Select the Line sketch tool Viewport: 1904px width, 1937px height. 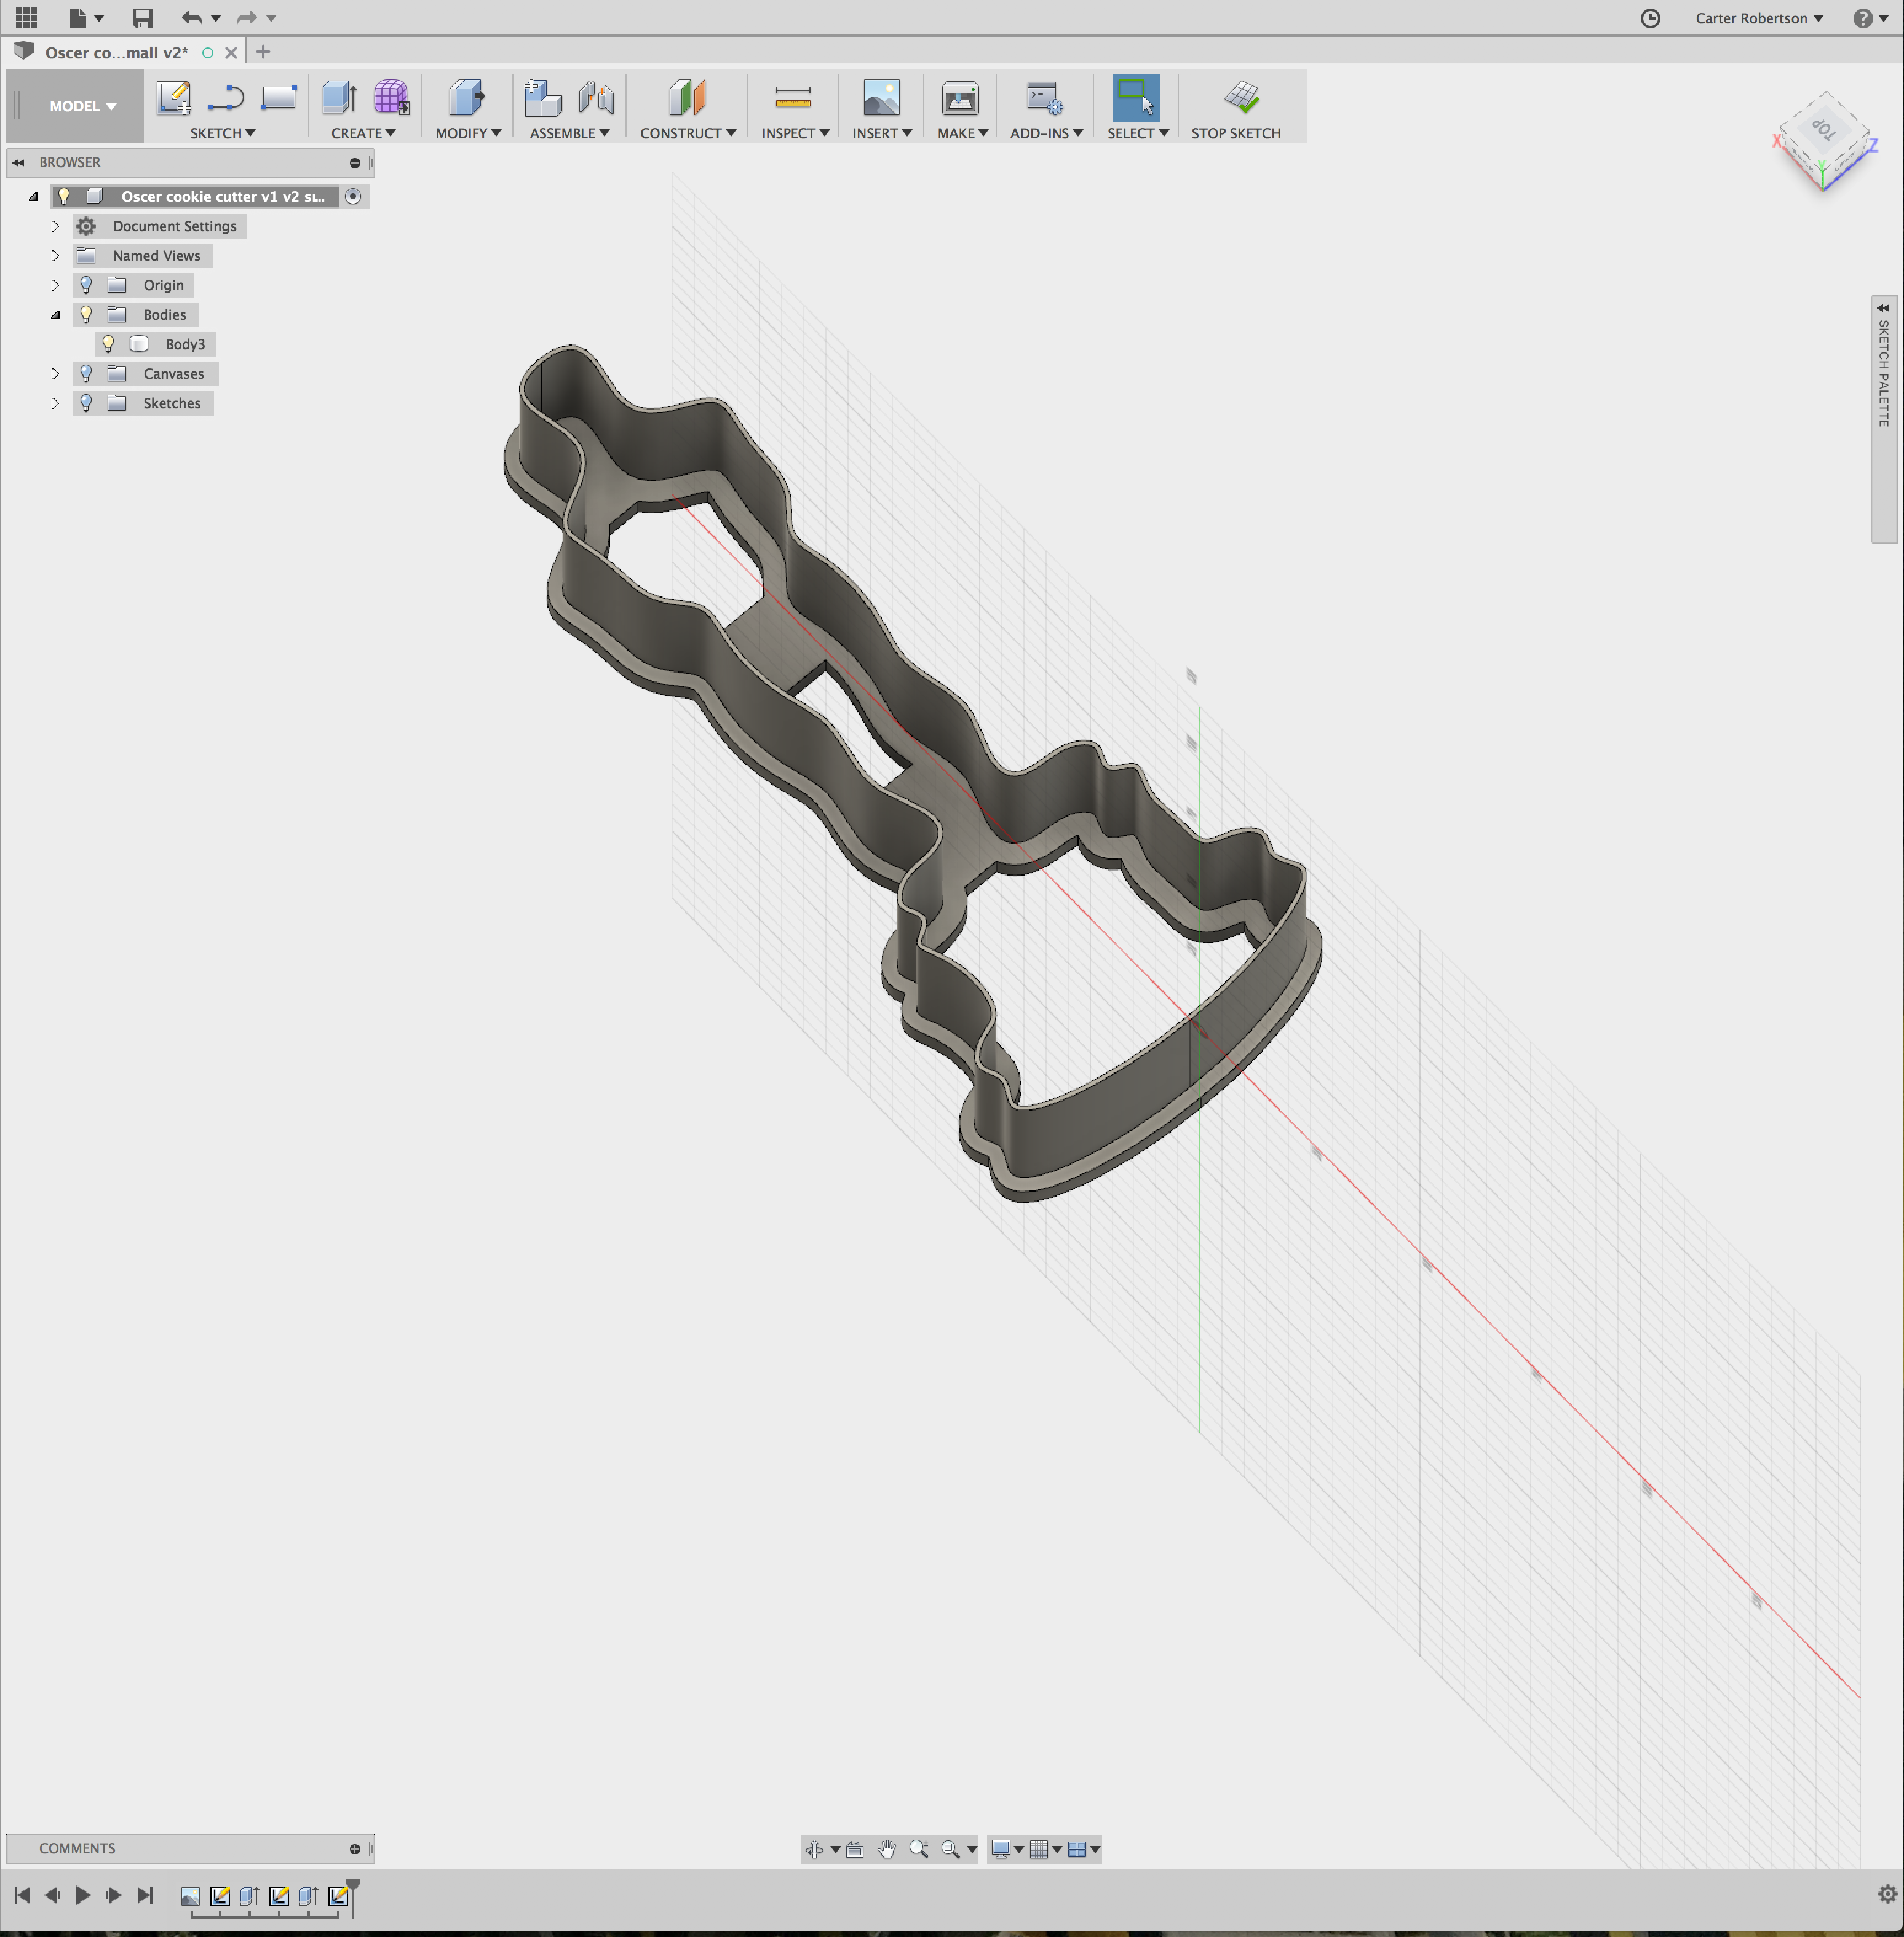(x=226, y=98)
